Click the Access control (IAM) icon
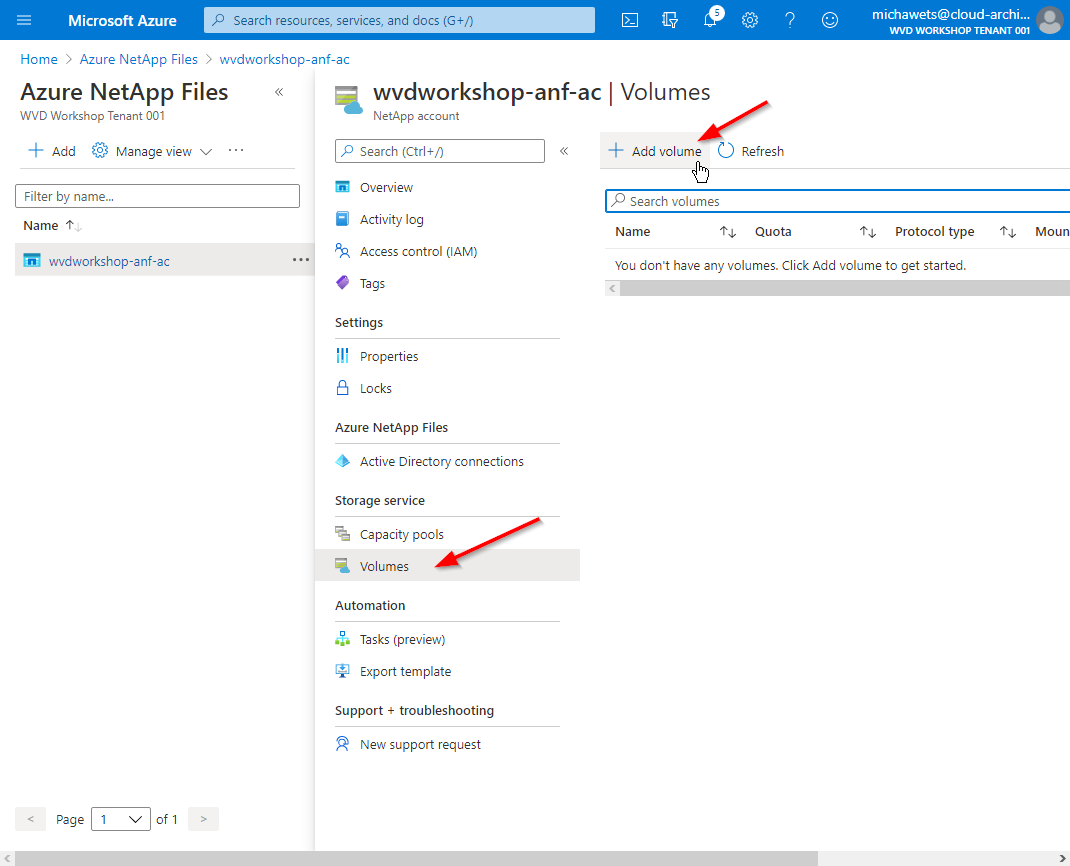This screenshot has height=866, width=1070. click(343, 251)
